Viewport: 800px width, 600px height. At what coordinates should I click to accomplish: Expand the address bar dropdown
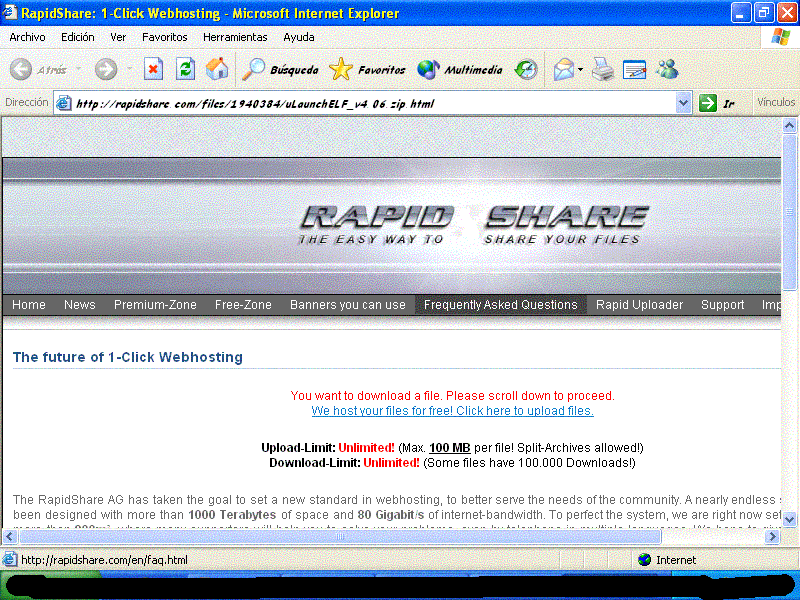[683, 103]
